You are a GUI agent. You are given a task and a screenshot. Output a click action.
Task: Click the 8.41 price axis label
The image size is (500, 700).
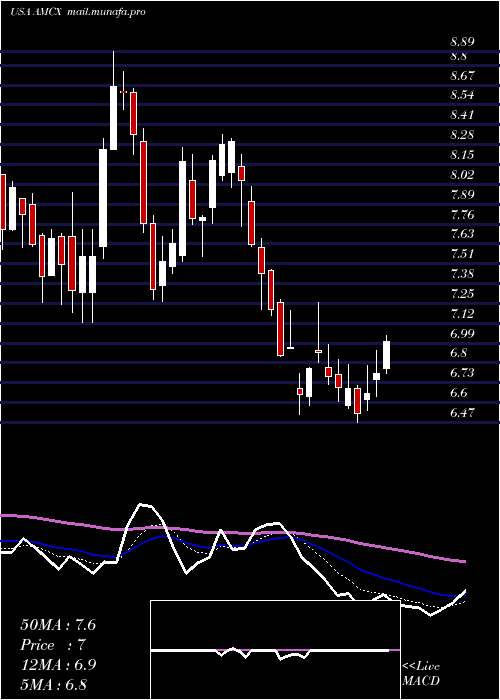[462, 115]
